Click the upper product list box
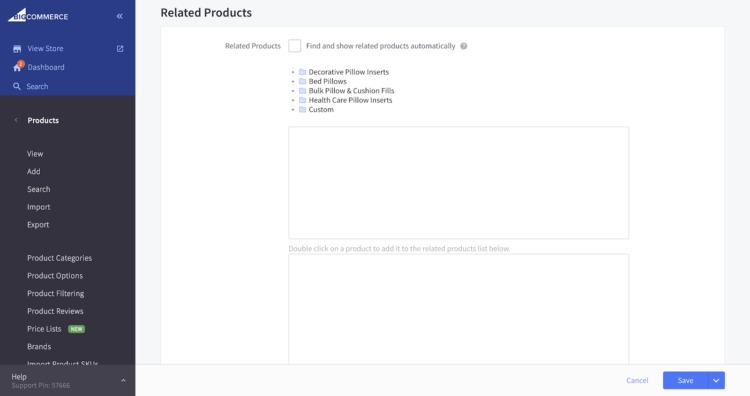 click(459, 183)
